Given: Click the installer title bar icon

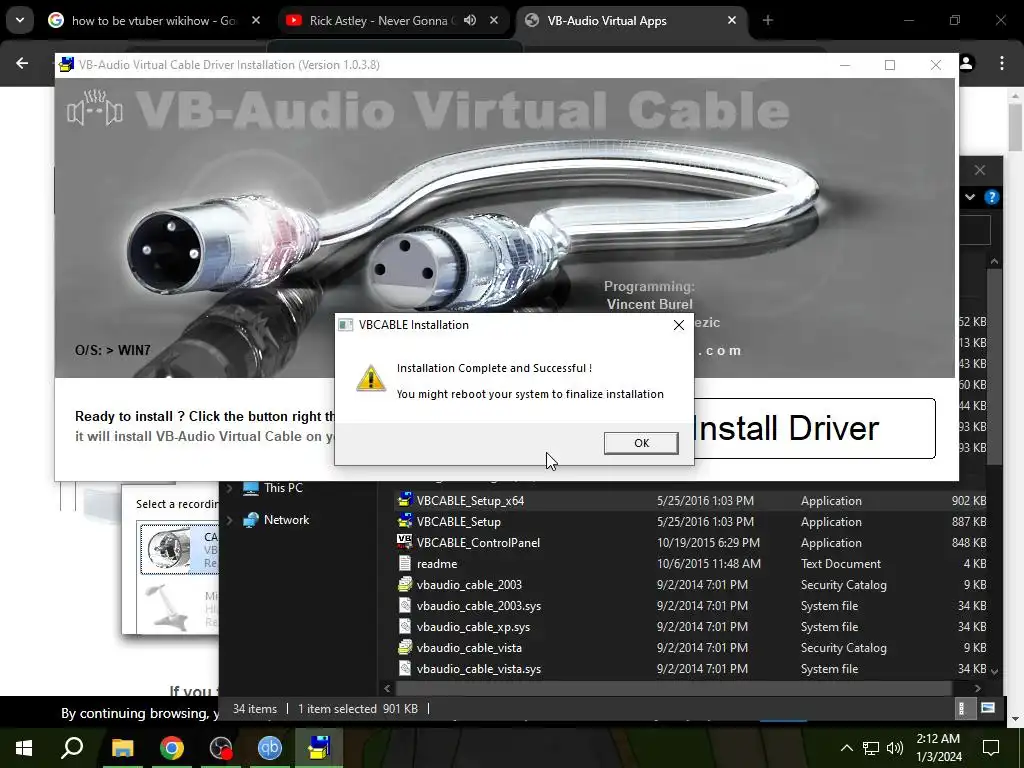Looking at the screenshot, I should (x=66, y=65).
